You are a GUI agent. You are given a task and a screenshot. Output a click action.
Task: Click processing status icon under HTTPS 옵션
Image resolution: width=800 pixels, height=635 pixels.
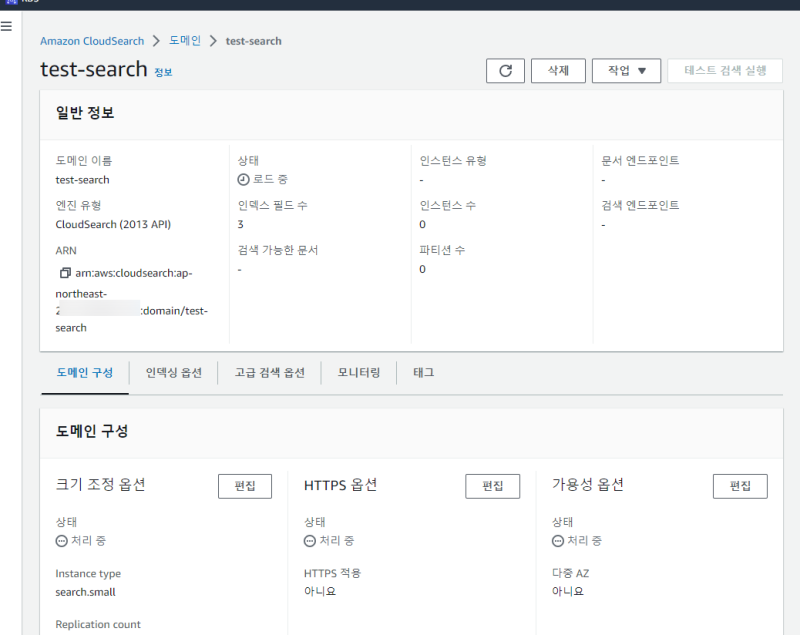[x=309, y=541]
